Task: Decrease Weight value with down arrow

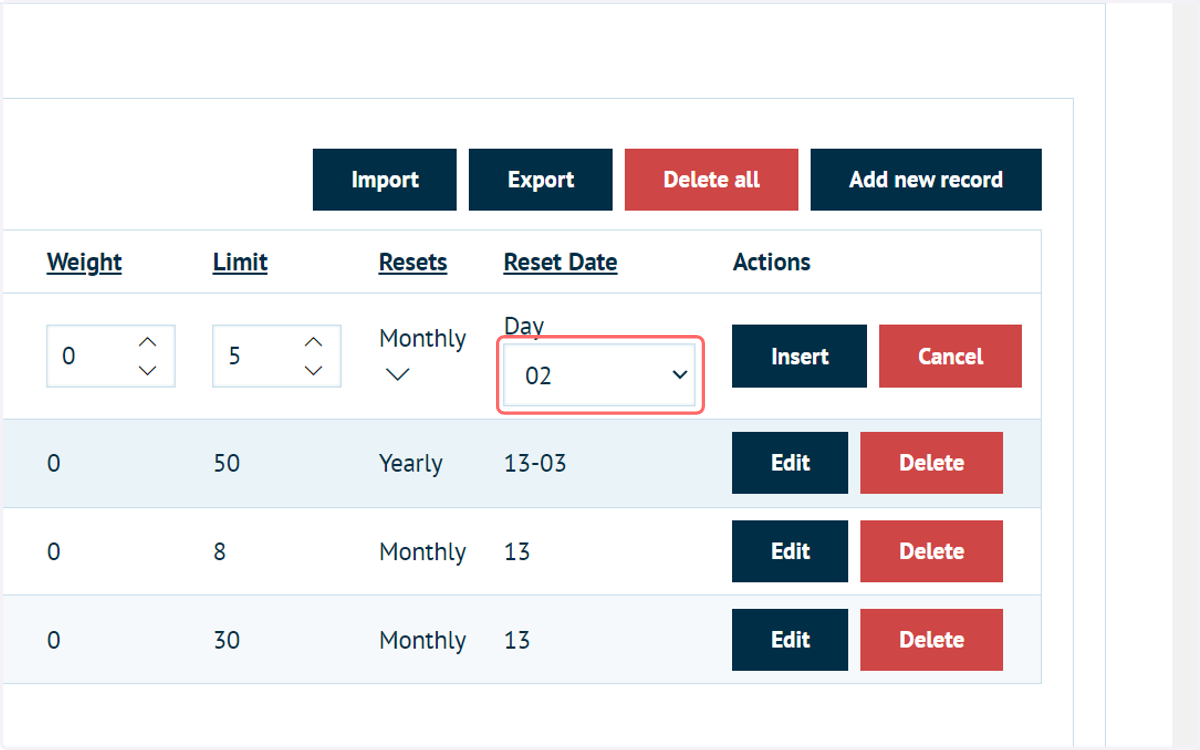Action: click(x=148, y=371)
